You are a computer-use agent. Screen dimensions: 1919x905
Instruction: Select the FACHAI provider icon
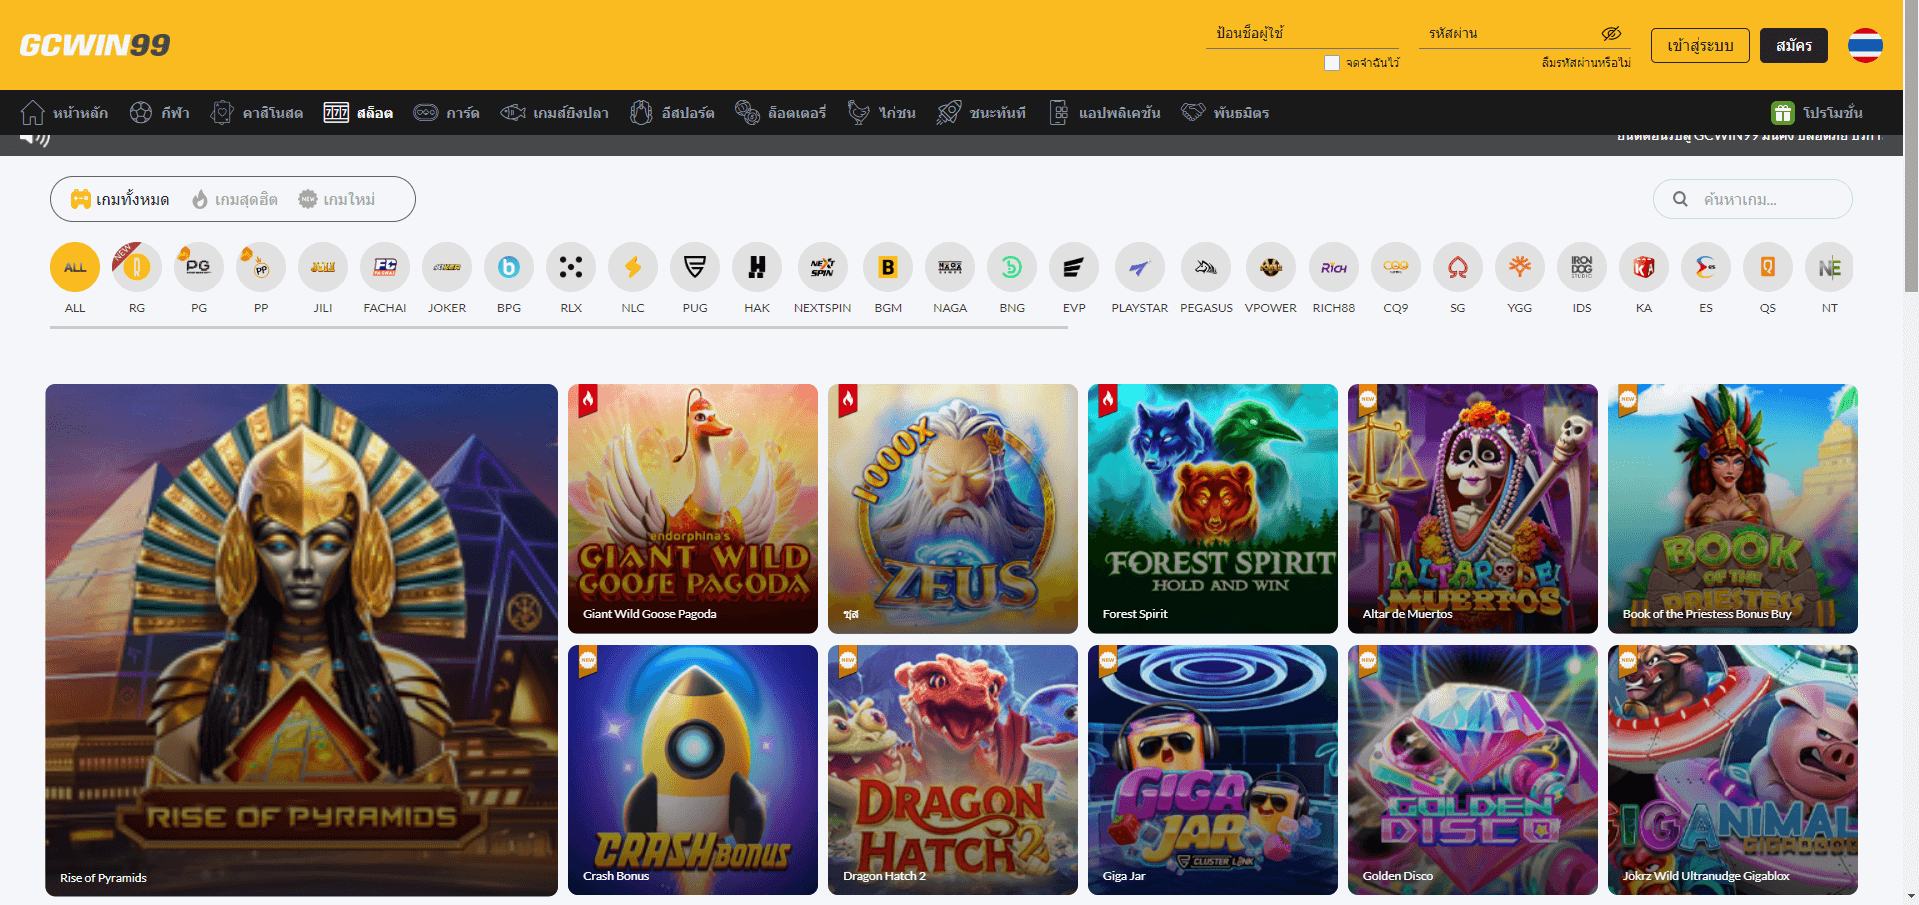point(385,267)
